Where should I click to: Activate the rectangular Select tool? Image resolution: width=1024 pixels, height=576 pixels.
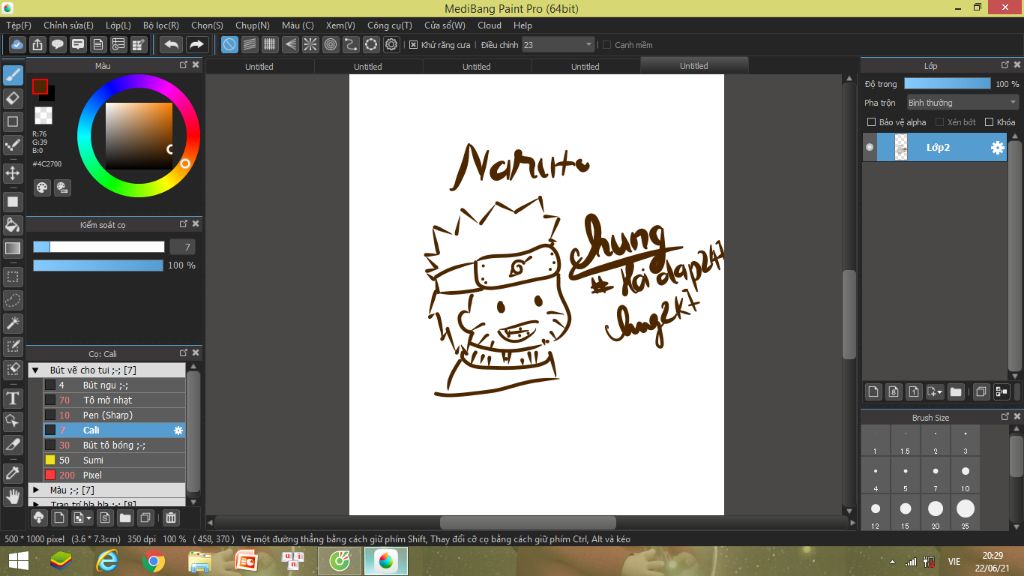click(x=13, y=277)
